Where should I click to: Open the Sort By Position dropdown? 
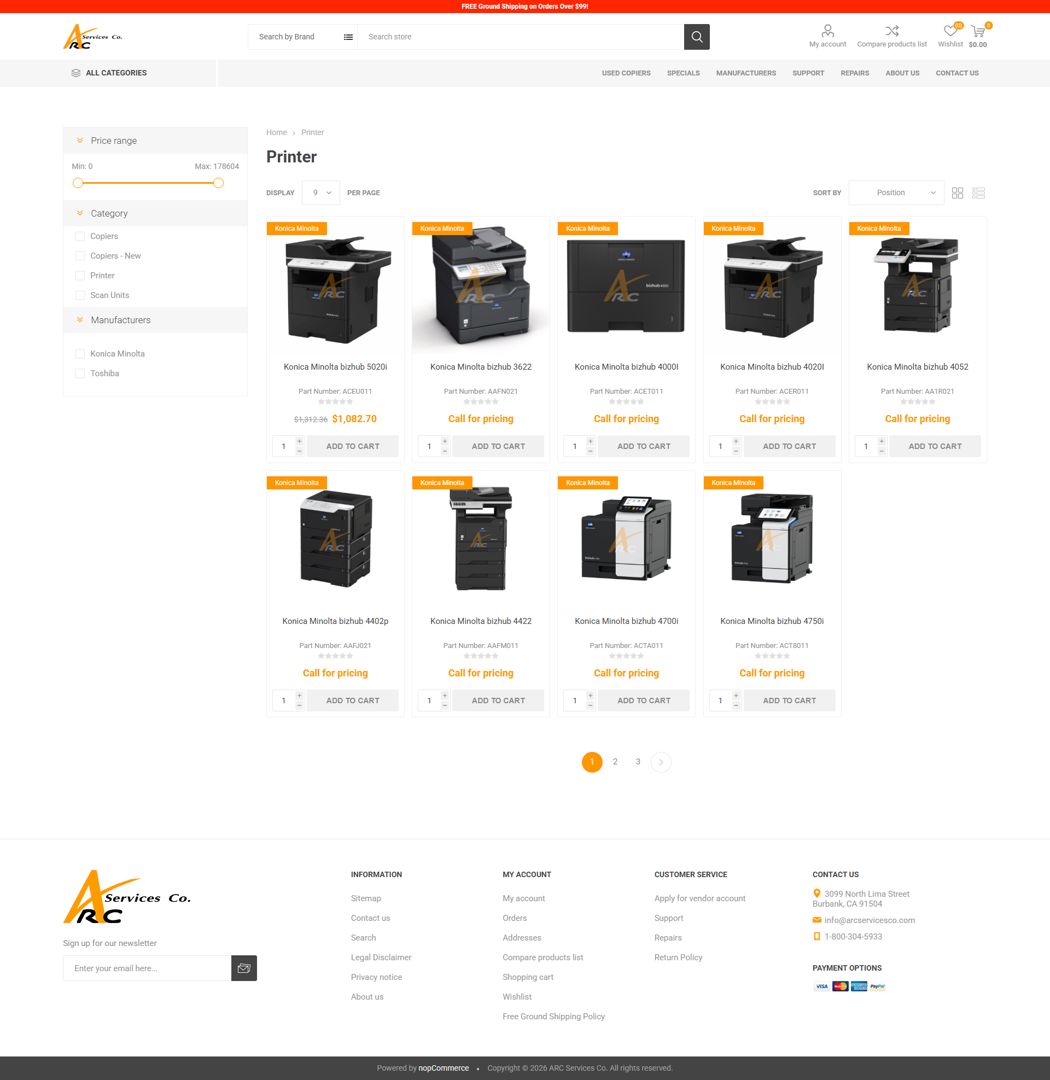click(896, 192)
